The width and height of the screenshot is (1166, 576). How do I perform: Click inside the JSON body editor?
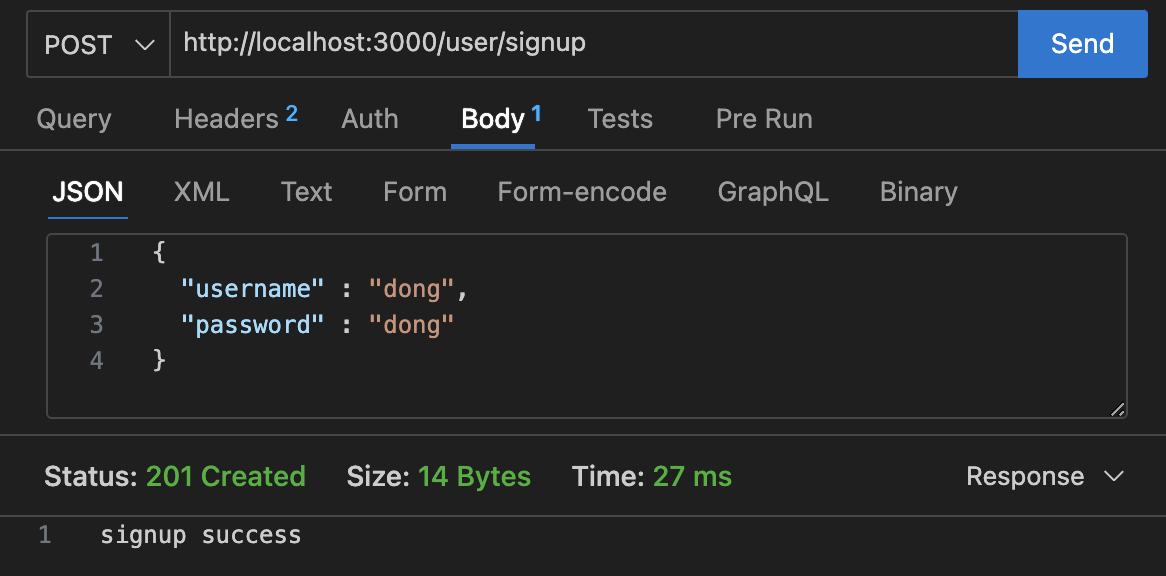587,326
